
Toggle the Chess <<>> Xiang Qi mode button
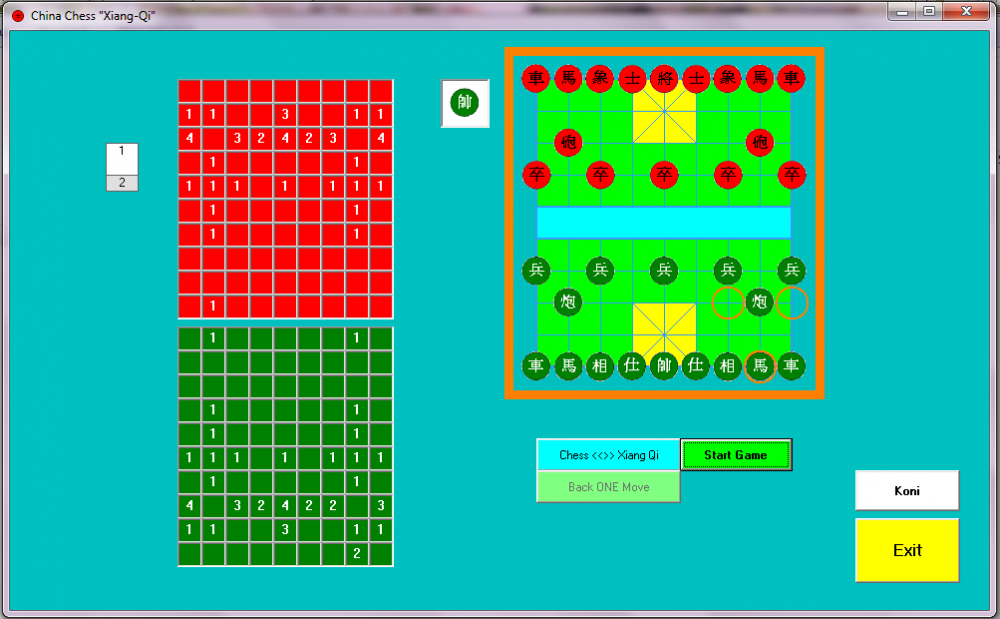pyautogui.click(x=608, y=455)
